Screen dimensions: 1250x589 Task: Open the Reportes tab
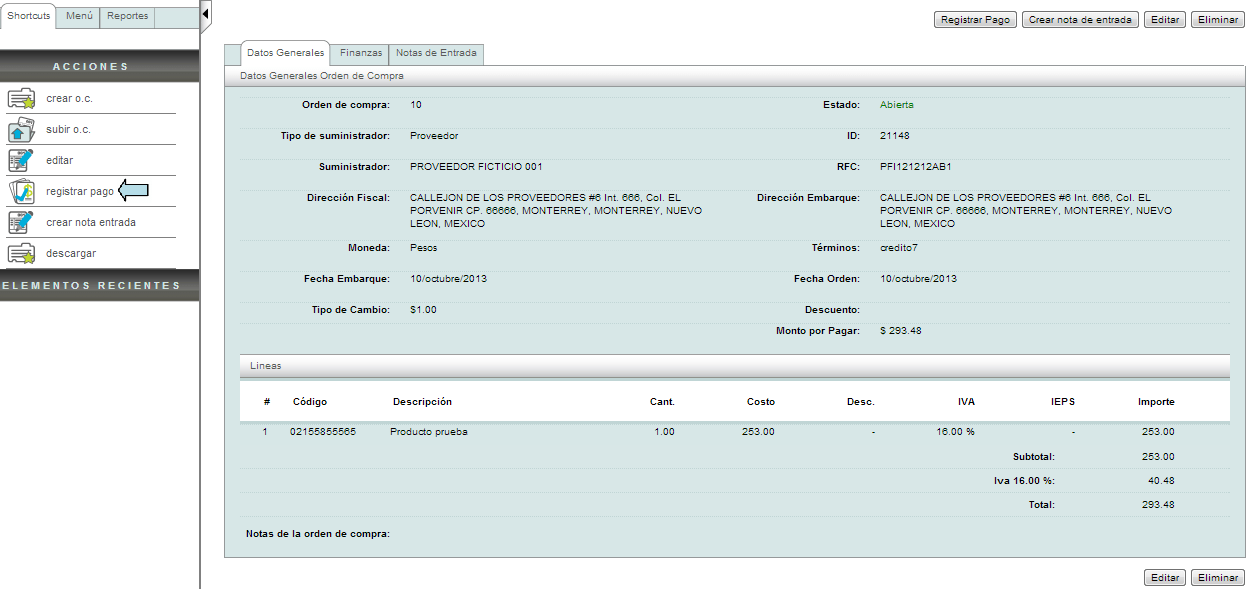pyautogui.click(x=127, y=17)
